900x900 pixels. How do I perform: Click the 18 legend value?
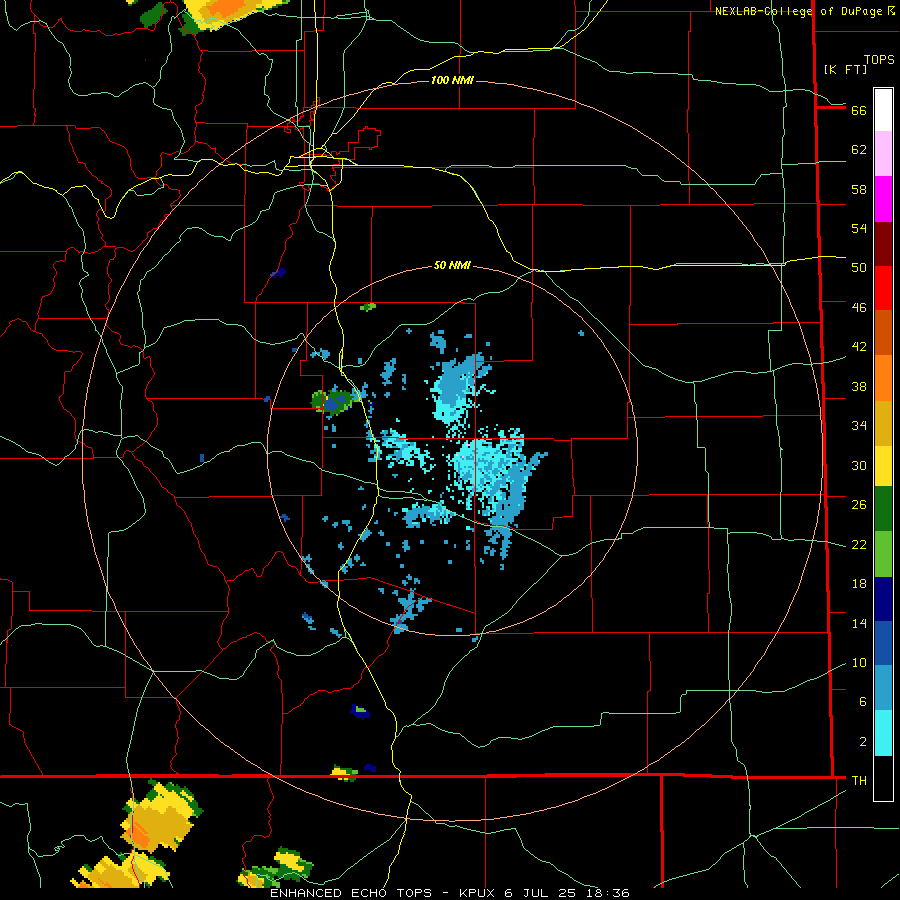[x=859, y=584]
